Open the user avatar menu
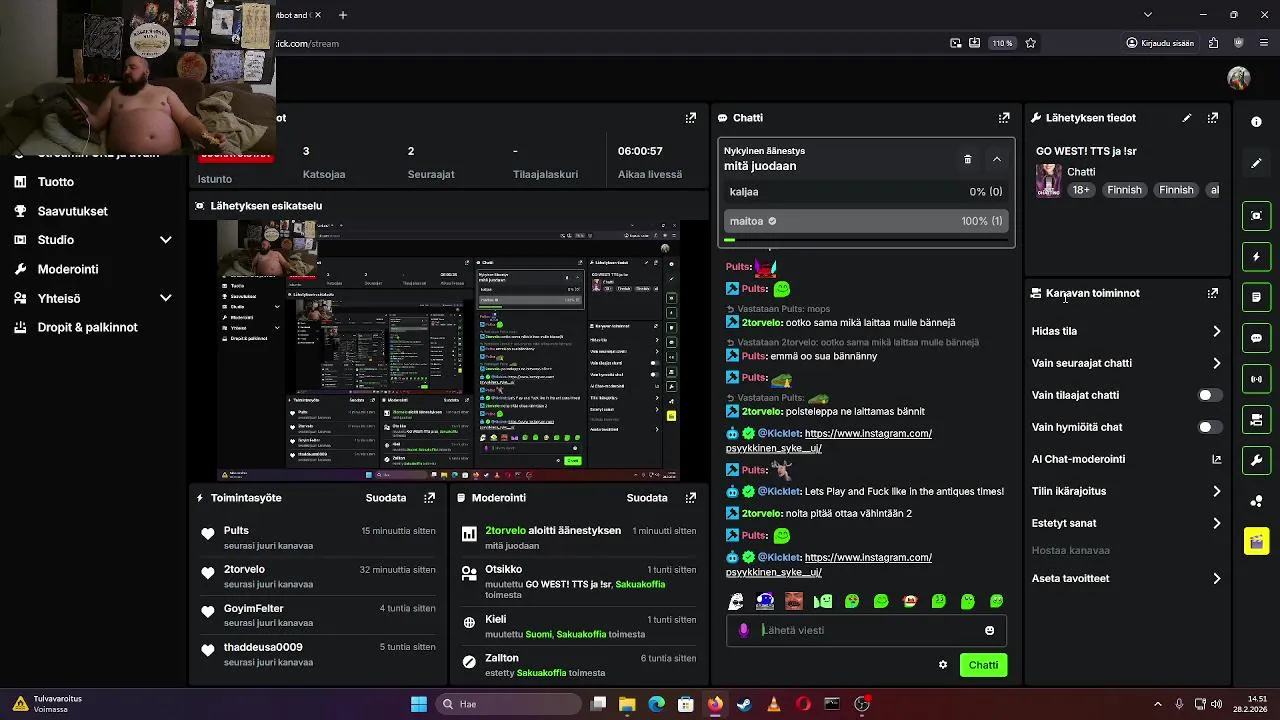Viewport: 1280px width, 720px height. 1238,78
